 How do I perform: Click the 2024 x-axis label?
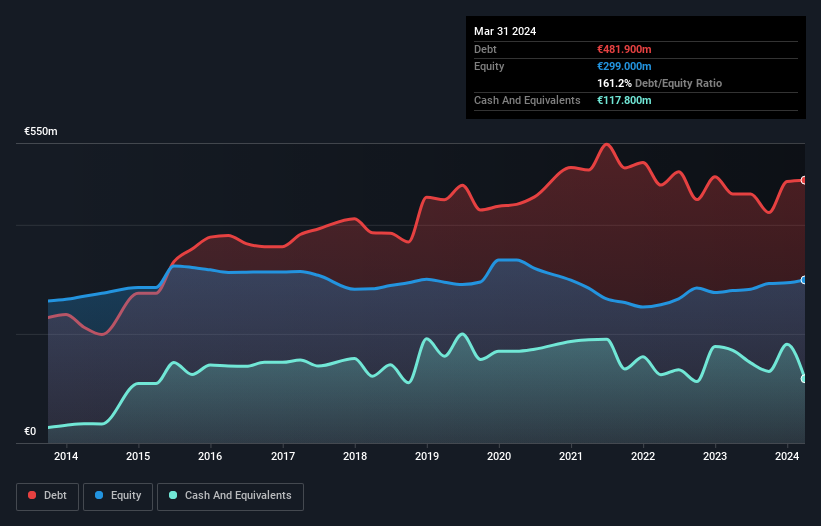coord(787,456)
